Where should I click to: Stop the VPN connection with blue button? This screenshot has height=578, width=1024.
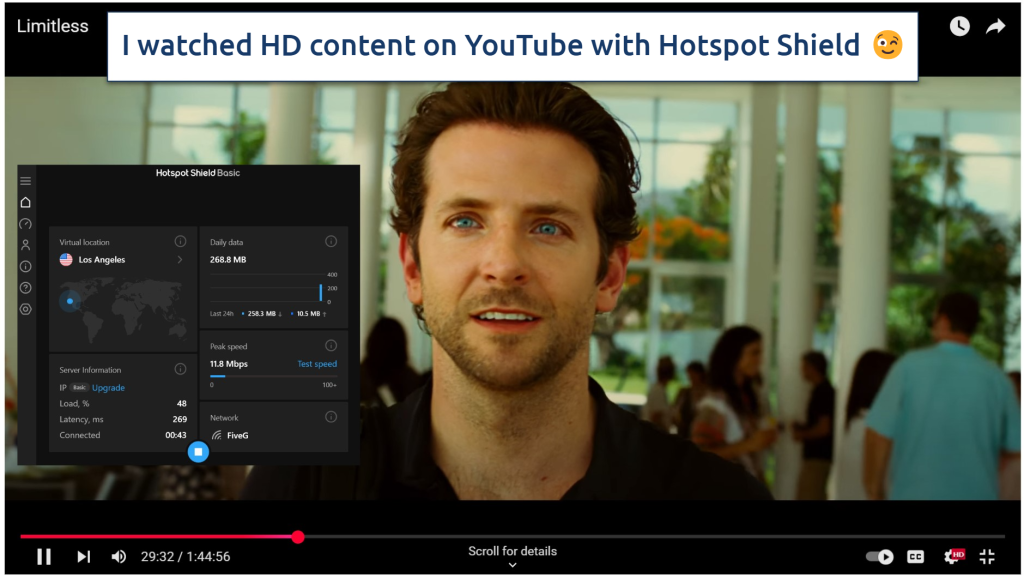tap(198, 452)
